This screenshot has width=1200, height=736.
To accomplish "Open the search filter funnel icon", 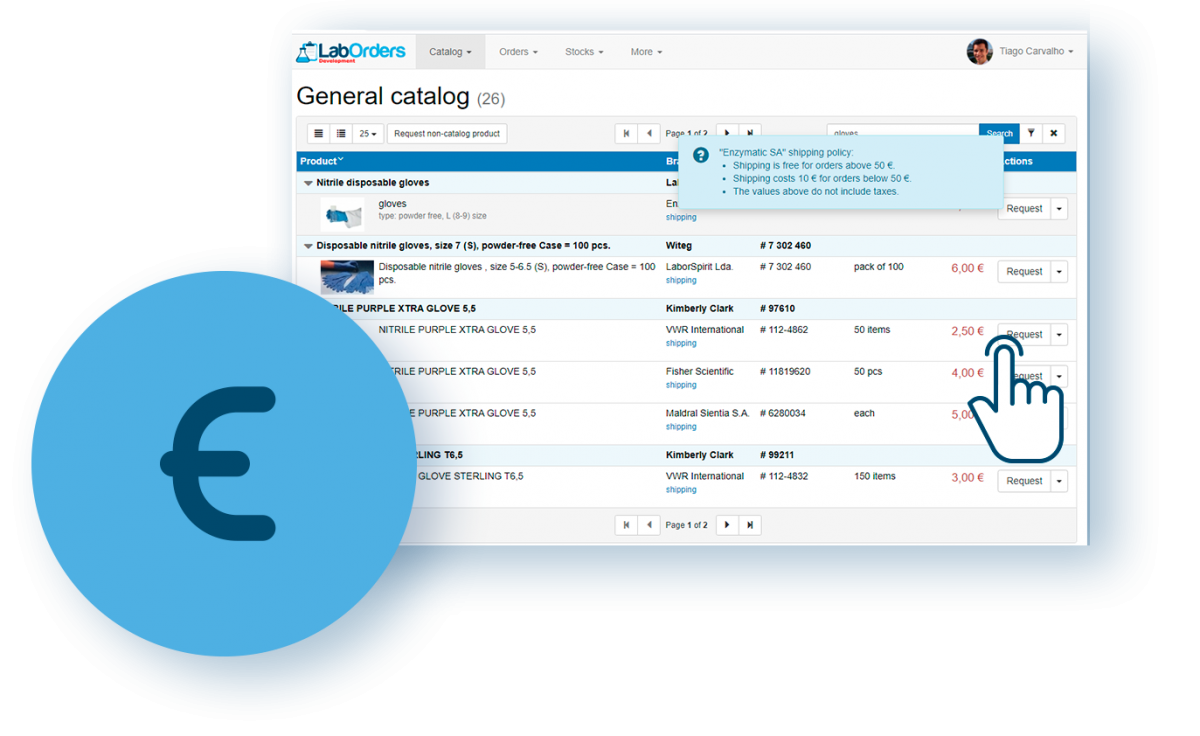I will (x=1031, y=133).
